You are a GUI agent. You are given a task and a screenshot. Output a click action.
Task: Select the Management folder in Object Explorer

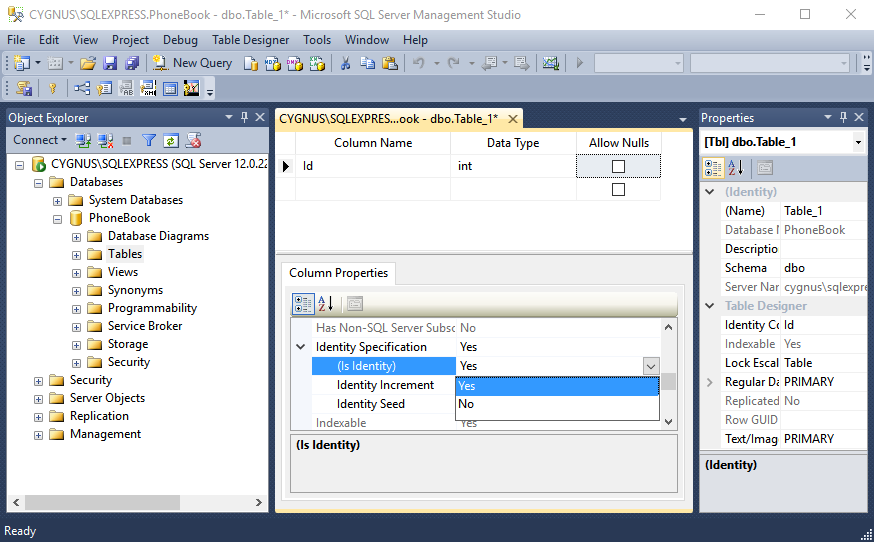[105, 434]
